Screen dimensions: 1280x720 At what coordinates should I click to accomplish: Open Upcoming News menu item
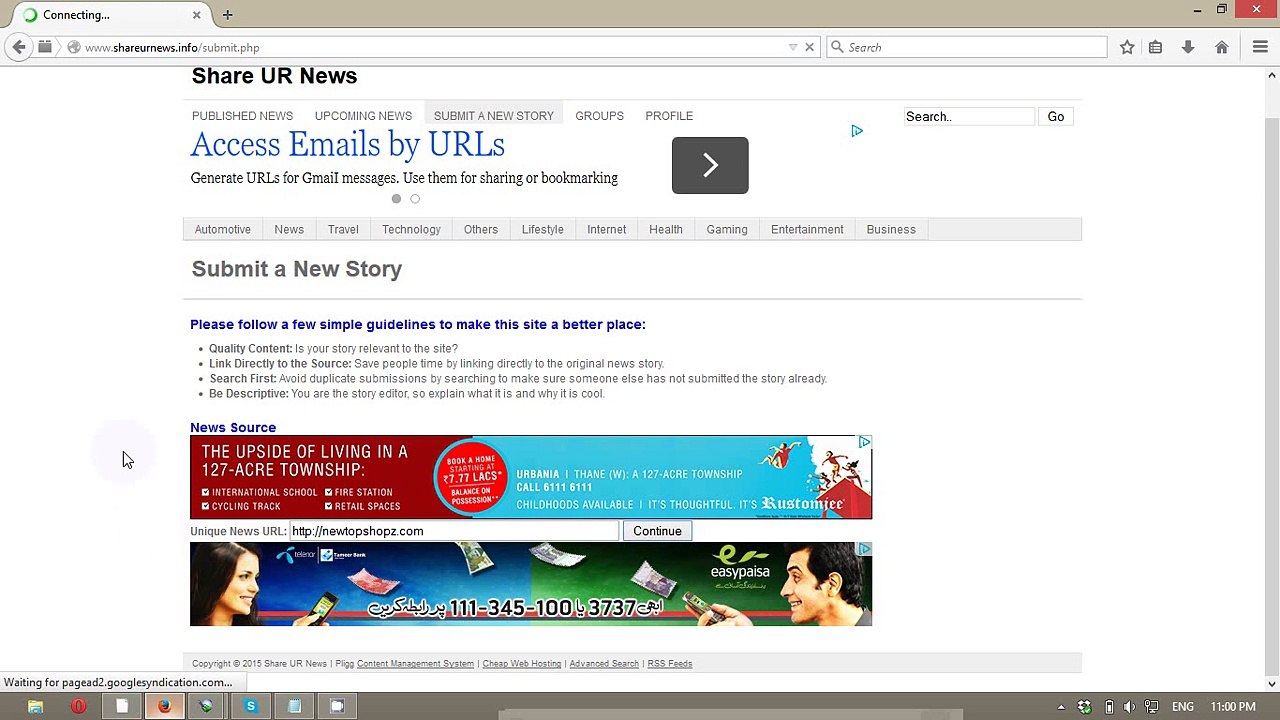(x=363, y=116)
